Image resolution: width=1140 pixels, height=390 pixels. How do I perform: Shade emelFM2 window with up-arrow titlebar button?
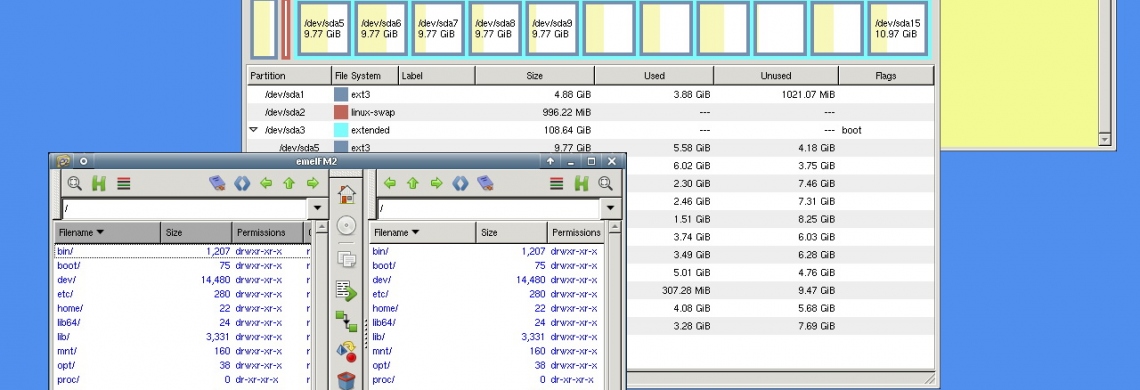[x=550, y=162]
